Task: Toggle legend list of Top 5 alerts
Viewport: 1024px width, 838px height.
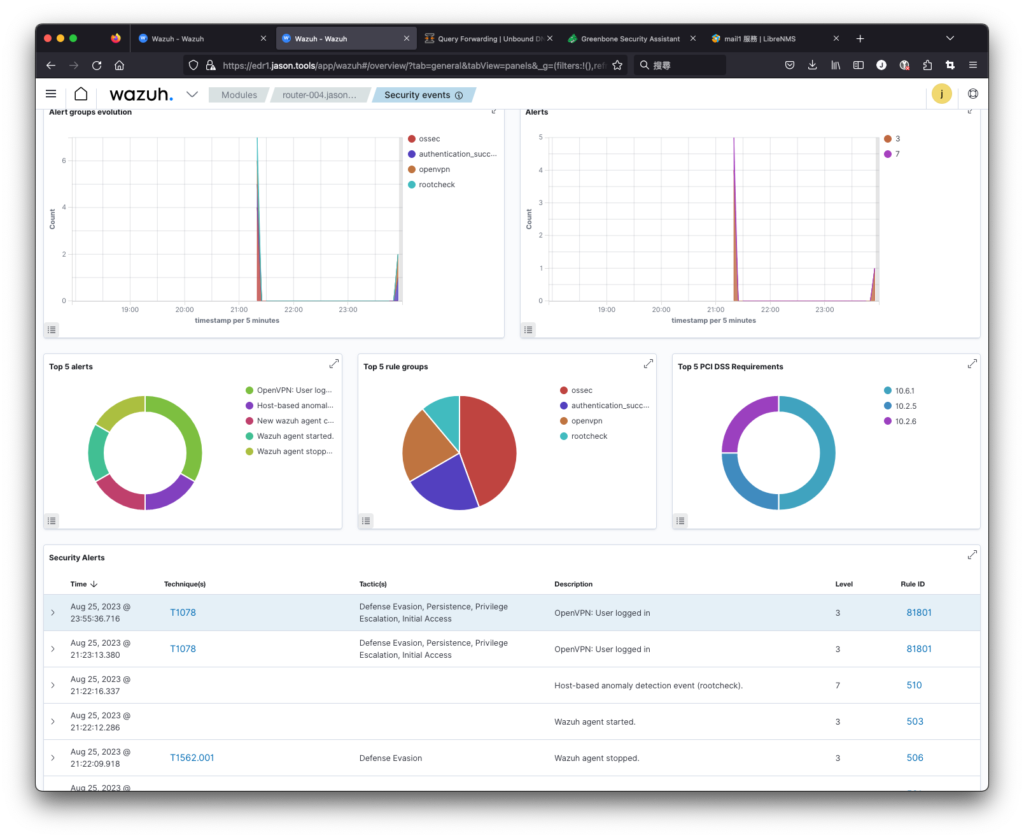Action: pos(52,521)
